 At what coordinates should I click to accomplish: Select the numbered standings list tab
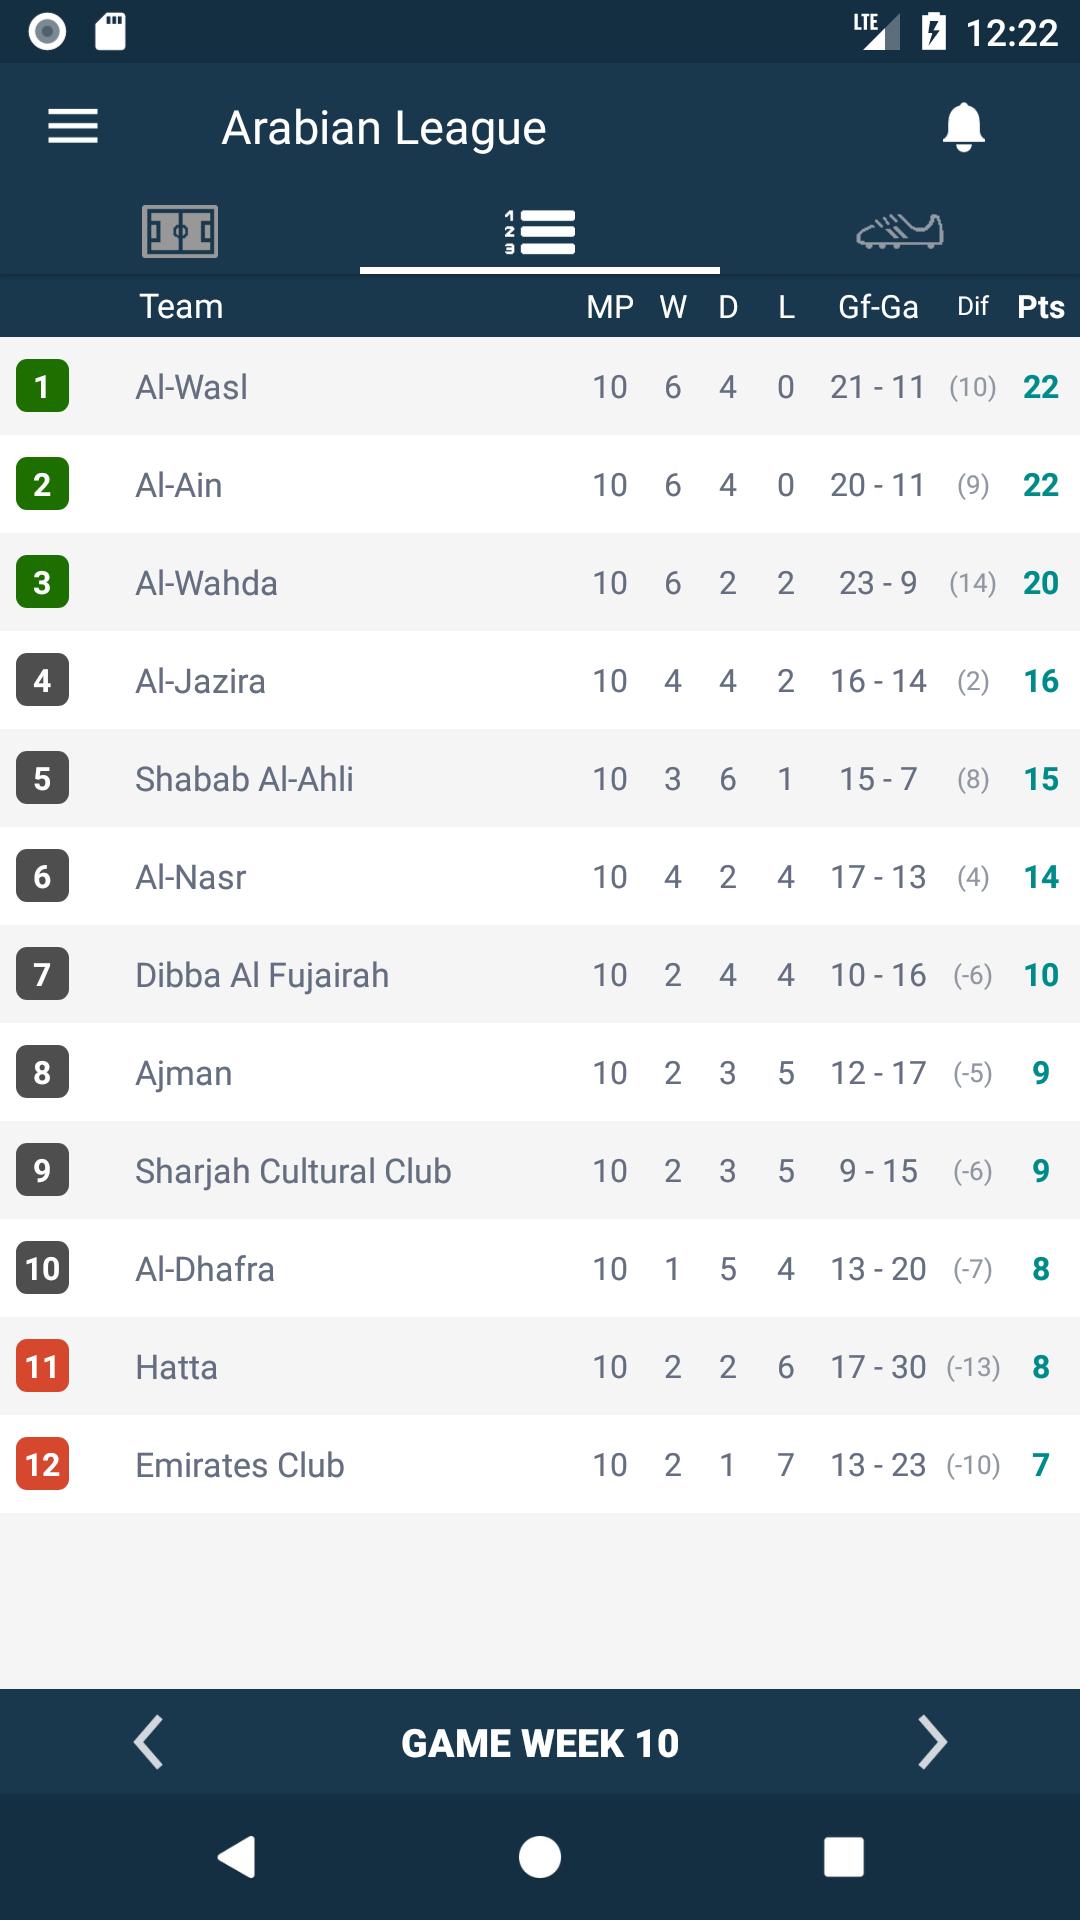[x=540, y=232]
